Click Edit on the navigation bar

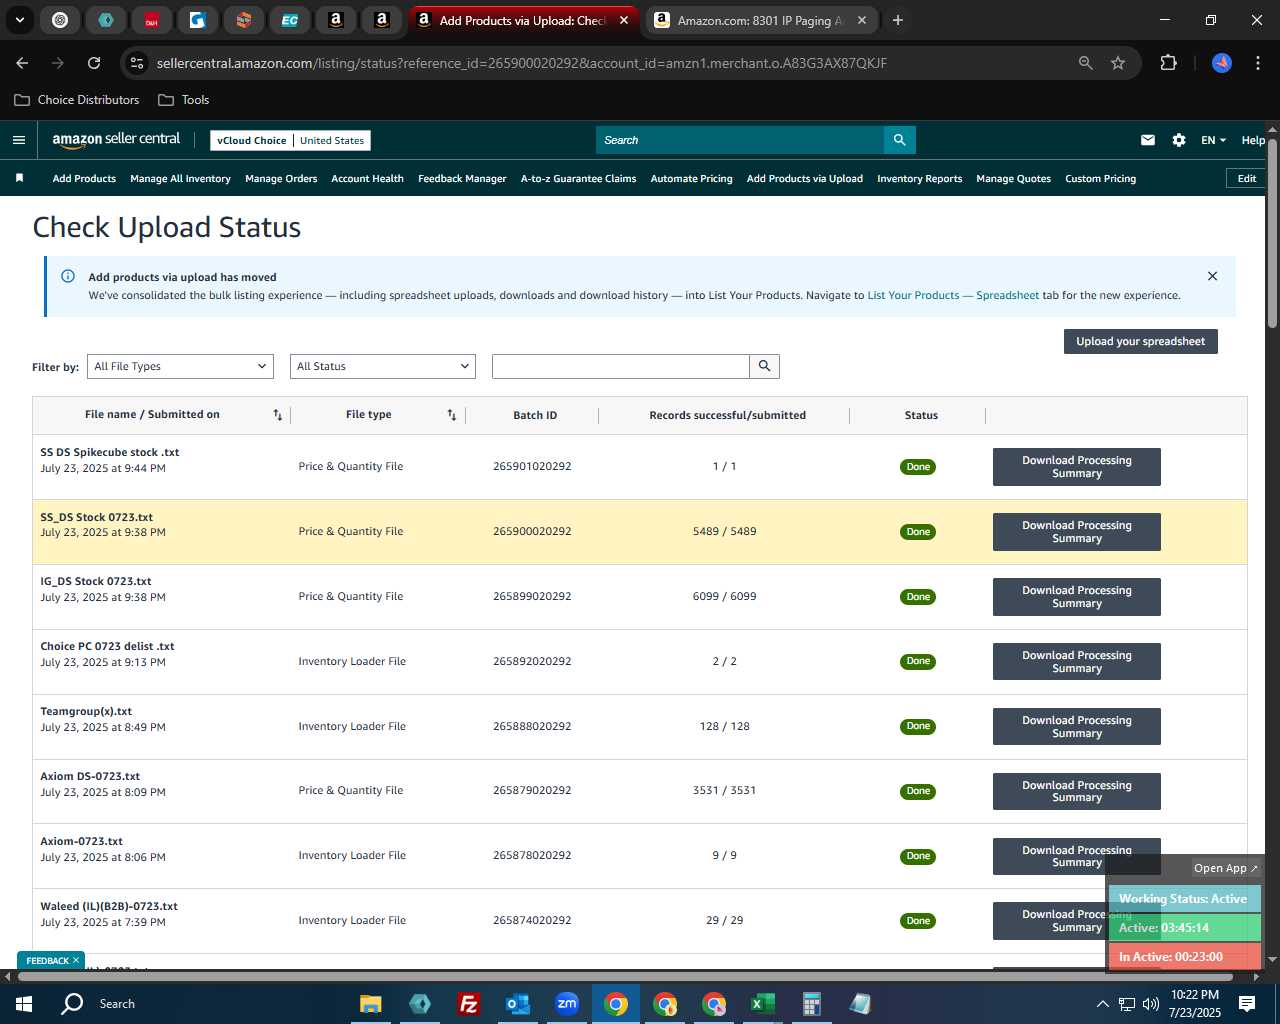tap(1246, 178)
